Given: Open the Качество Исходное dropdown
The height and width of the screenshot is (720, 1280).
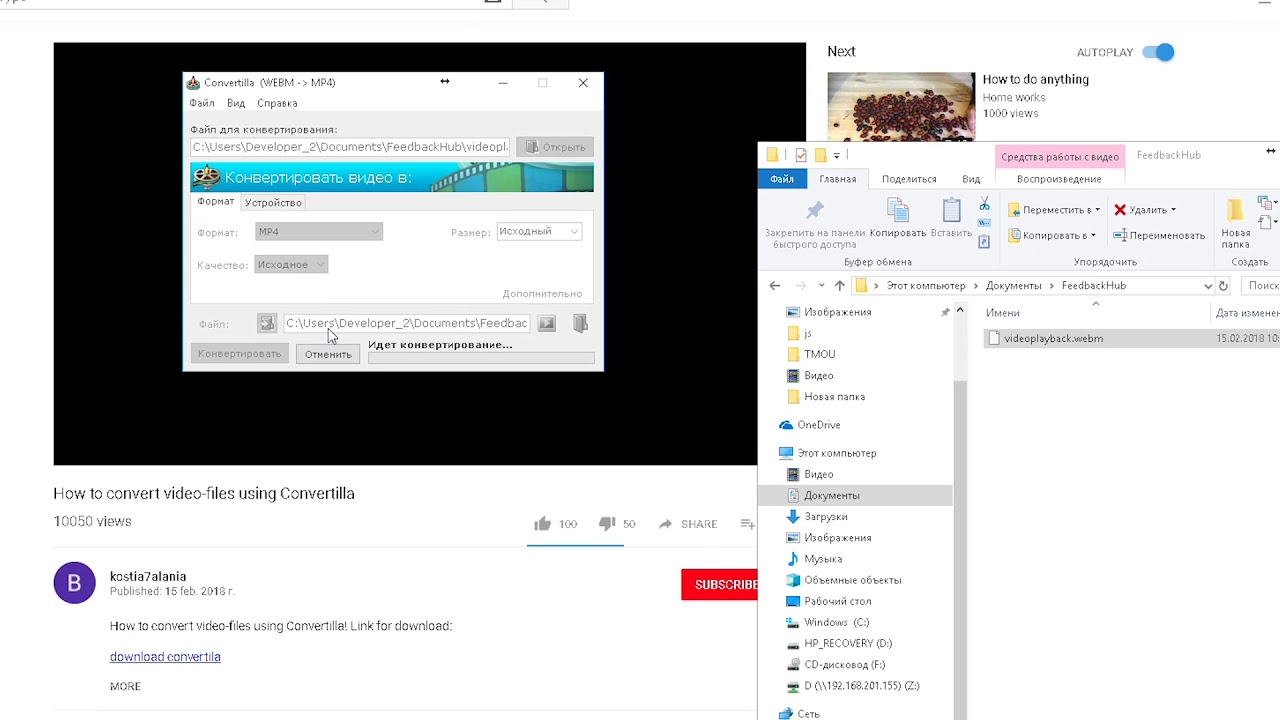Looking at the screenshot, I should pyautogui.click(x=291, y=265).
